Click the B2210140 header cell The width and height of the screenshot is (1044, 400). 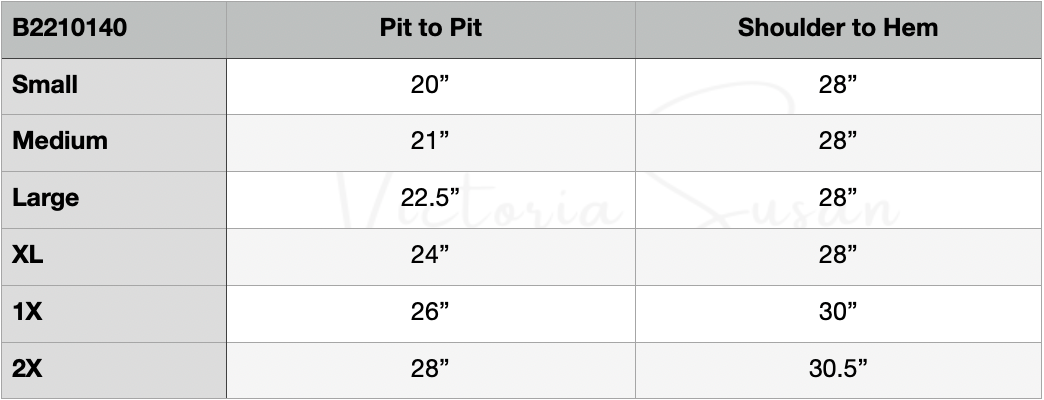[58, 27]
